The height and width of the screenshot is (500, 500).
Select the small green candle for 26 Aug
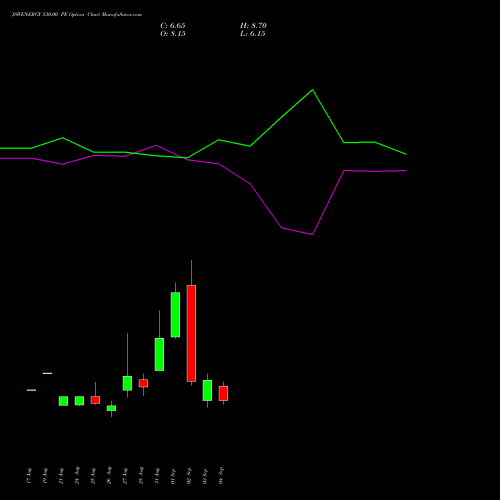pos(111,408)
